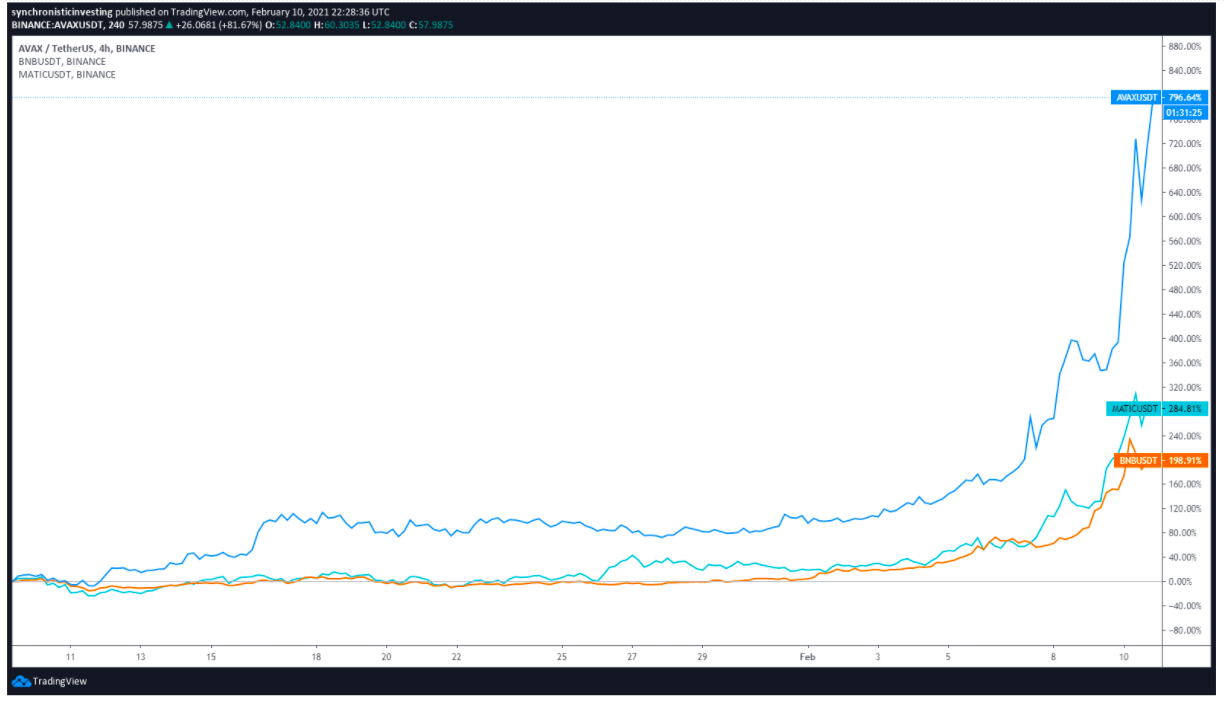Select the AVAX / TetherUS legend entry
Image resolution: width=1224 pixels, height=703 pixels.
pos(87,48)
